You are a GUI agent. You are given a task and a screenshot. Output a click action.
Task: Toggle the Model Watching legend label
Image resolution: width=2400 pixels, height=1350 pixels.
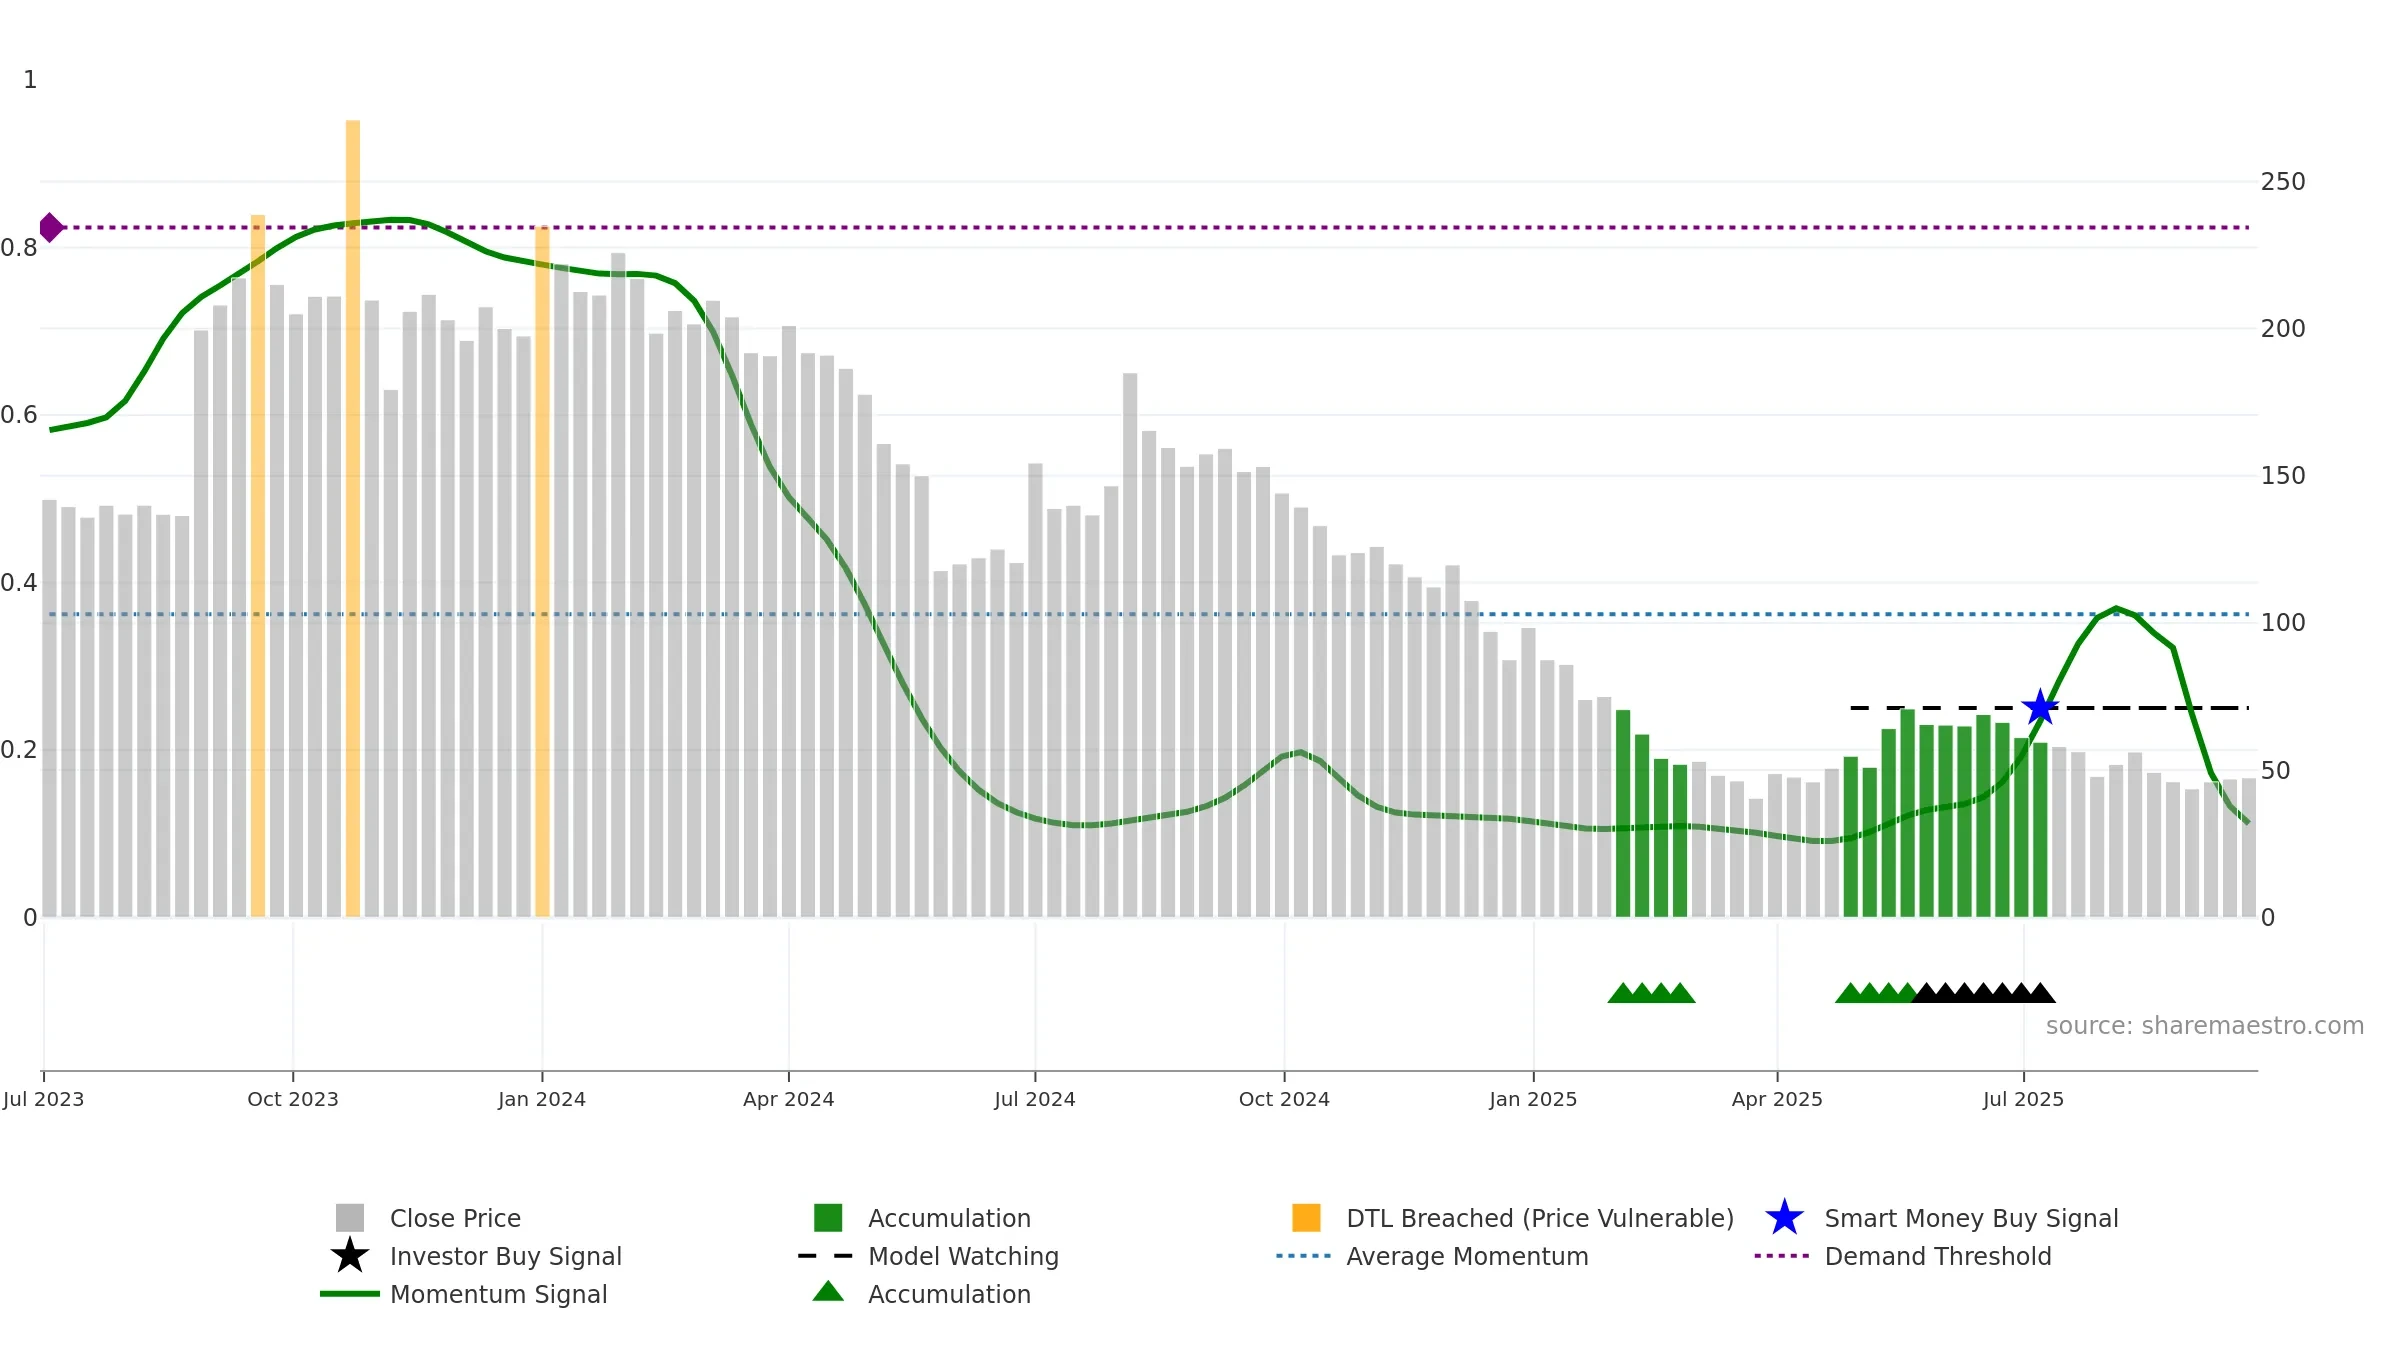click(963, 1256)
